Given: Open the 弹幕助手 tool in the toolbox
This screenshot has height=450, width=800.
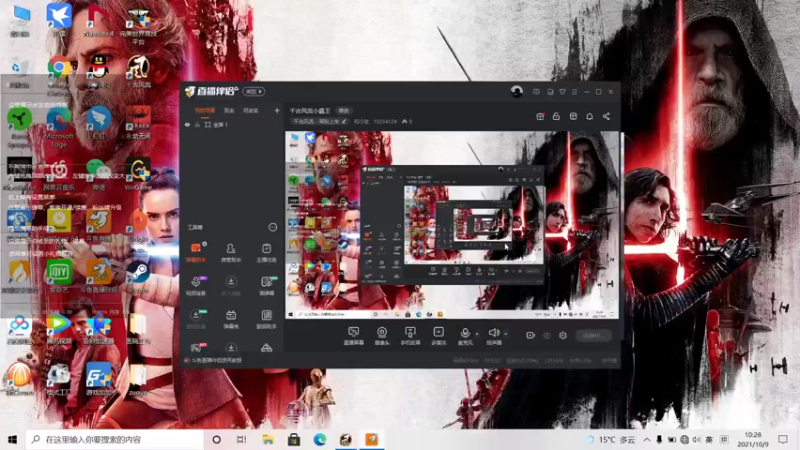Looking at the screenshot, I should [195, 253].
